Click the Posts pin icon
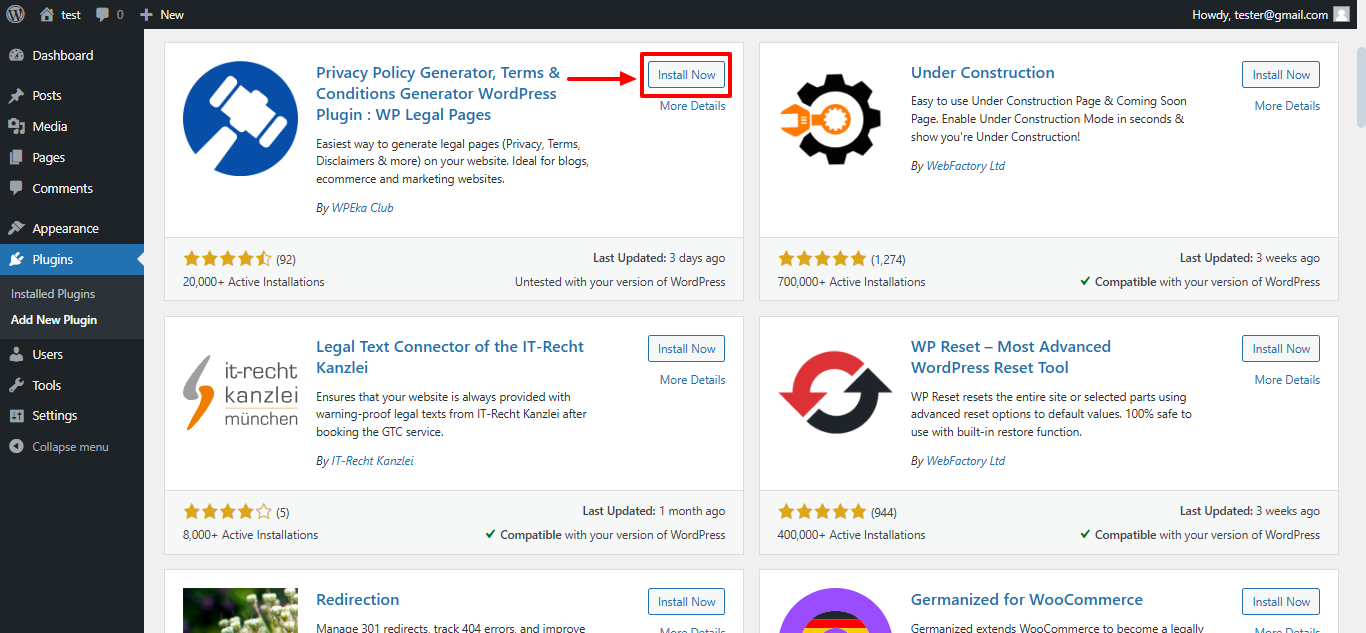Image resolution: width=1366 pixels, height=633 pixels. pos(16,96)
